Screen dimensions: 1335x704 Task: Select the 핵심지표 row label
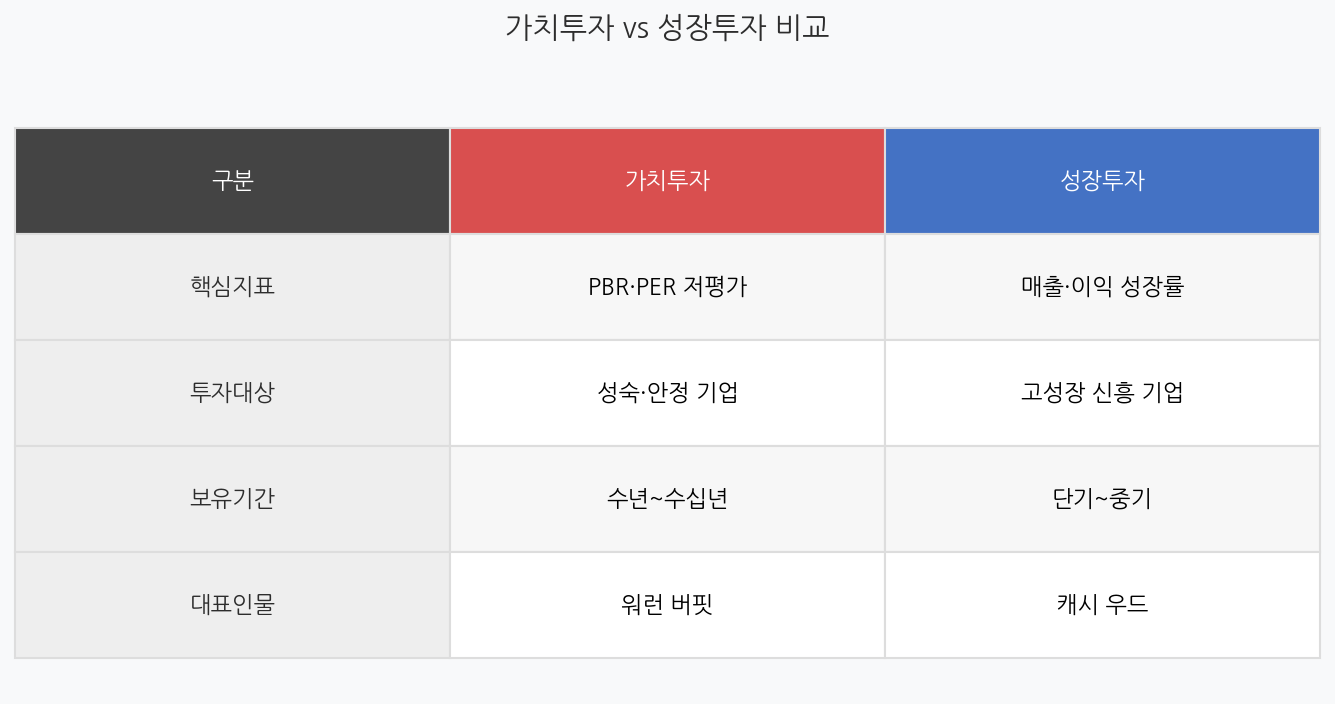[x=232, y=287]
